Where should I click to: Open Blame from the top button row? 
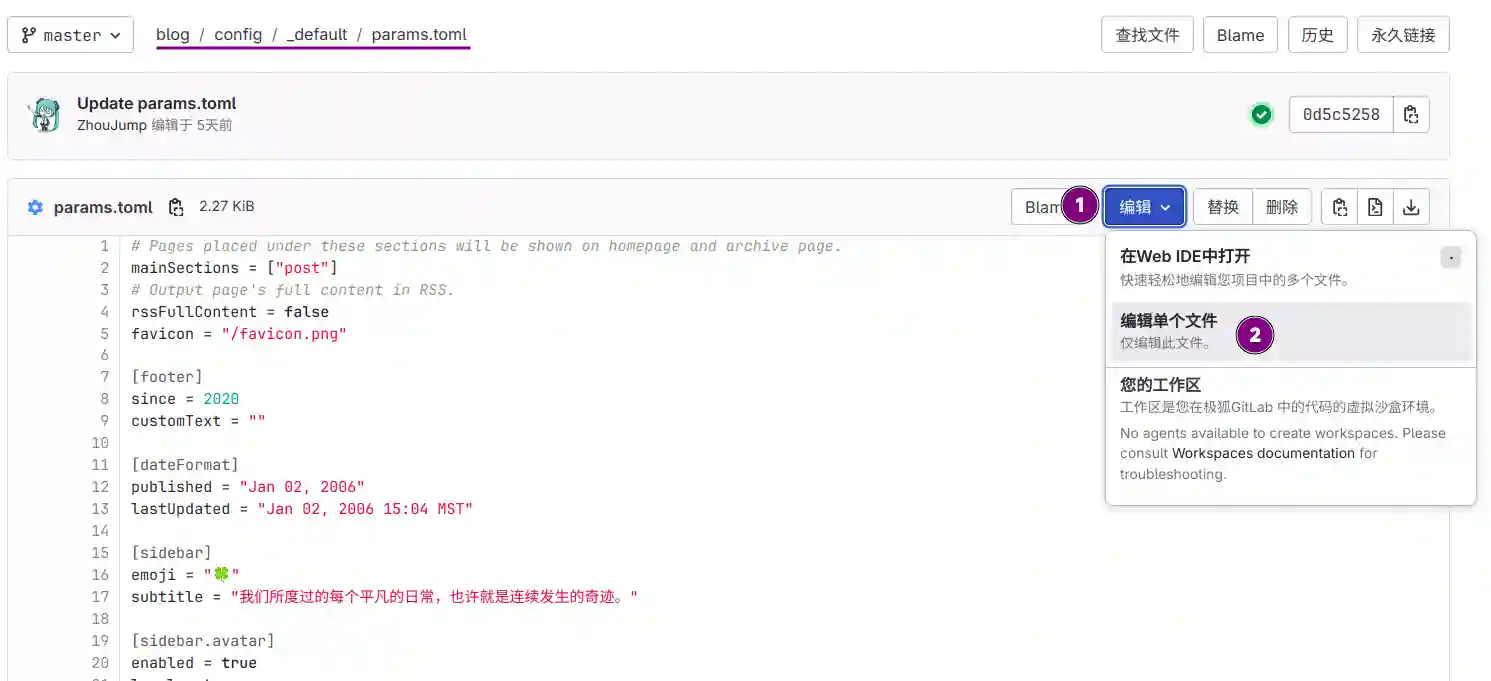tap(1240, 35)
